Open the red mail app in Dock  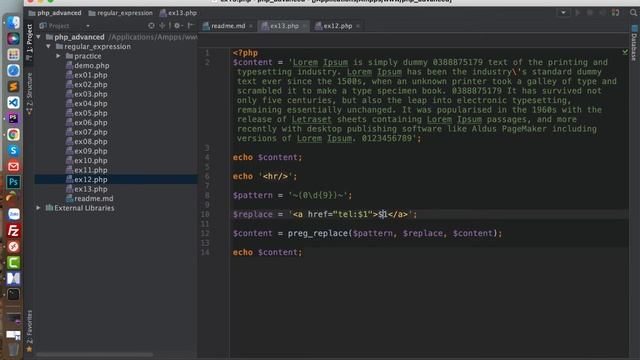13,166
